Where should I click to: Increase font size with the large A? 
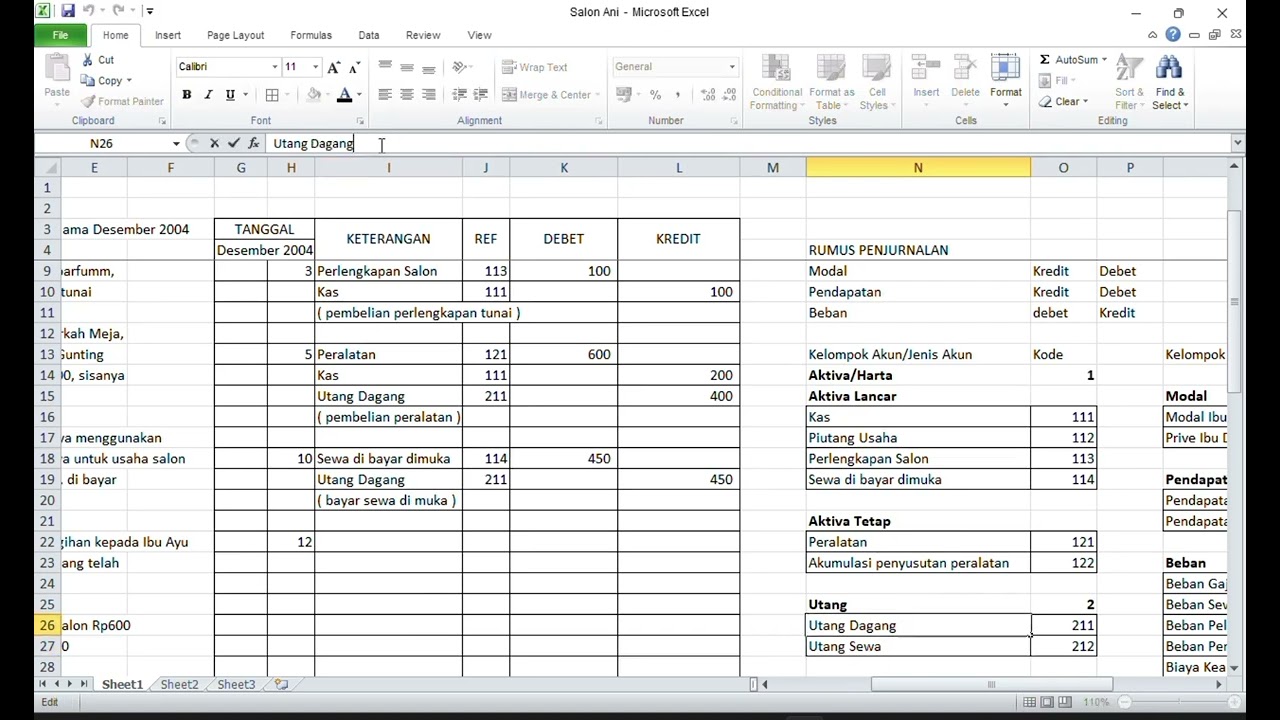[334, 67]
